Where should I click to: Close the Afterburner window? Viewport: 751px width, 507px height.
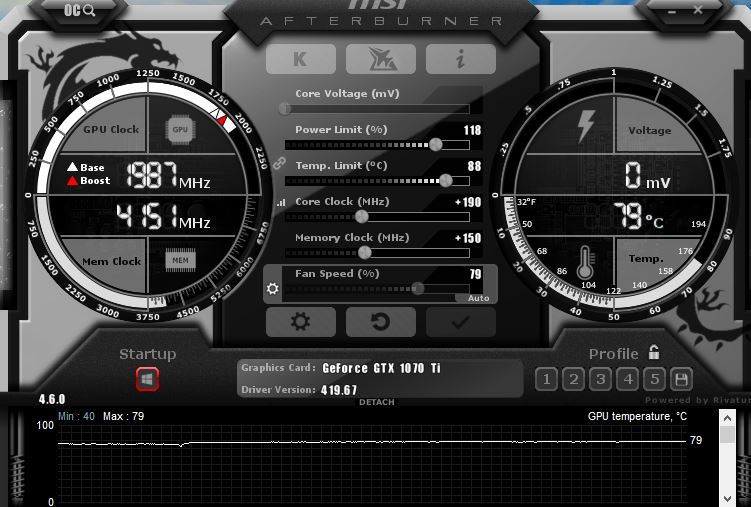point(698,10)
